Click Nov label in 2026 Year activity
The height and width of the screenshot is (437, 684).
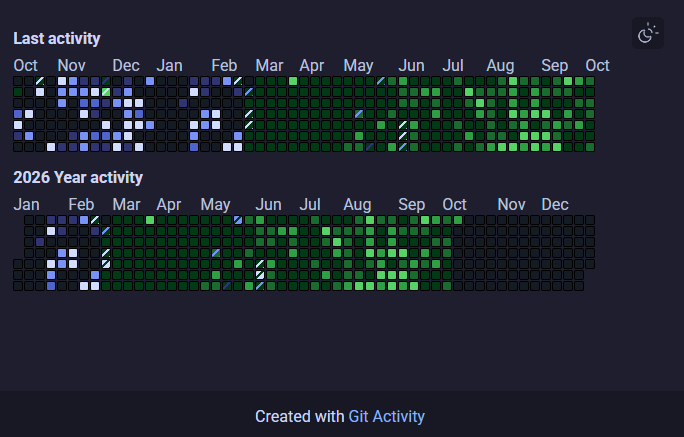pyautogui.click(x=512, y=205)
